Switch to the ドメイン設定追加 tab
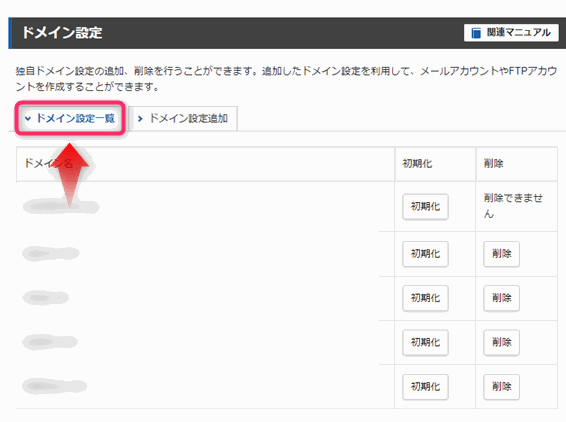Viewport: 566px width, 422px height. pos(183,118)
